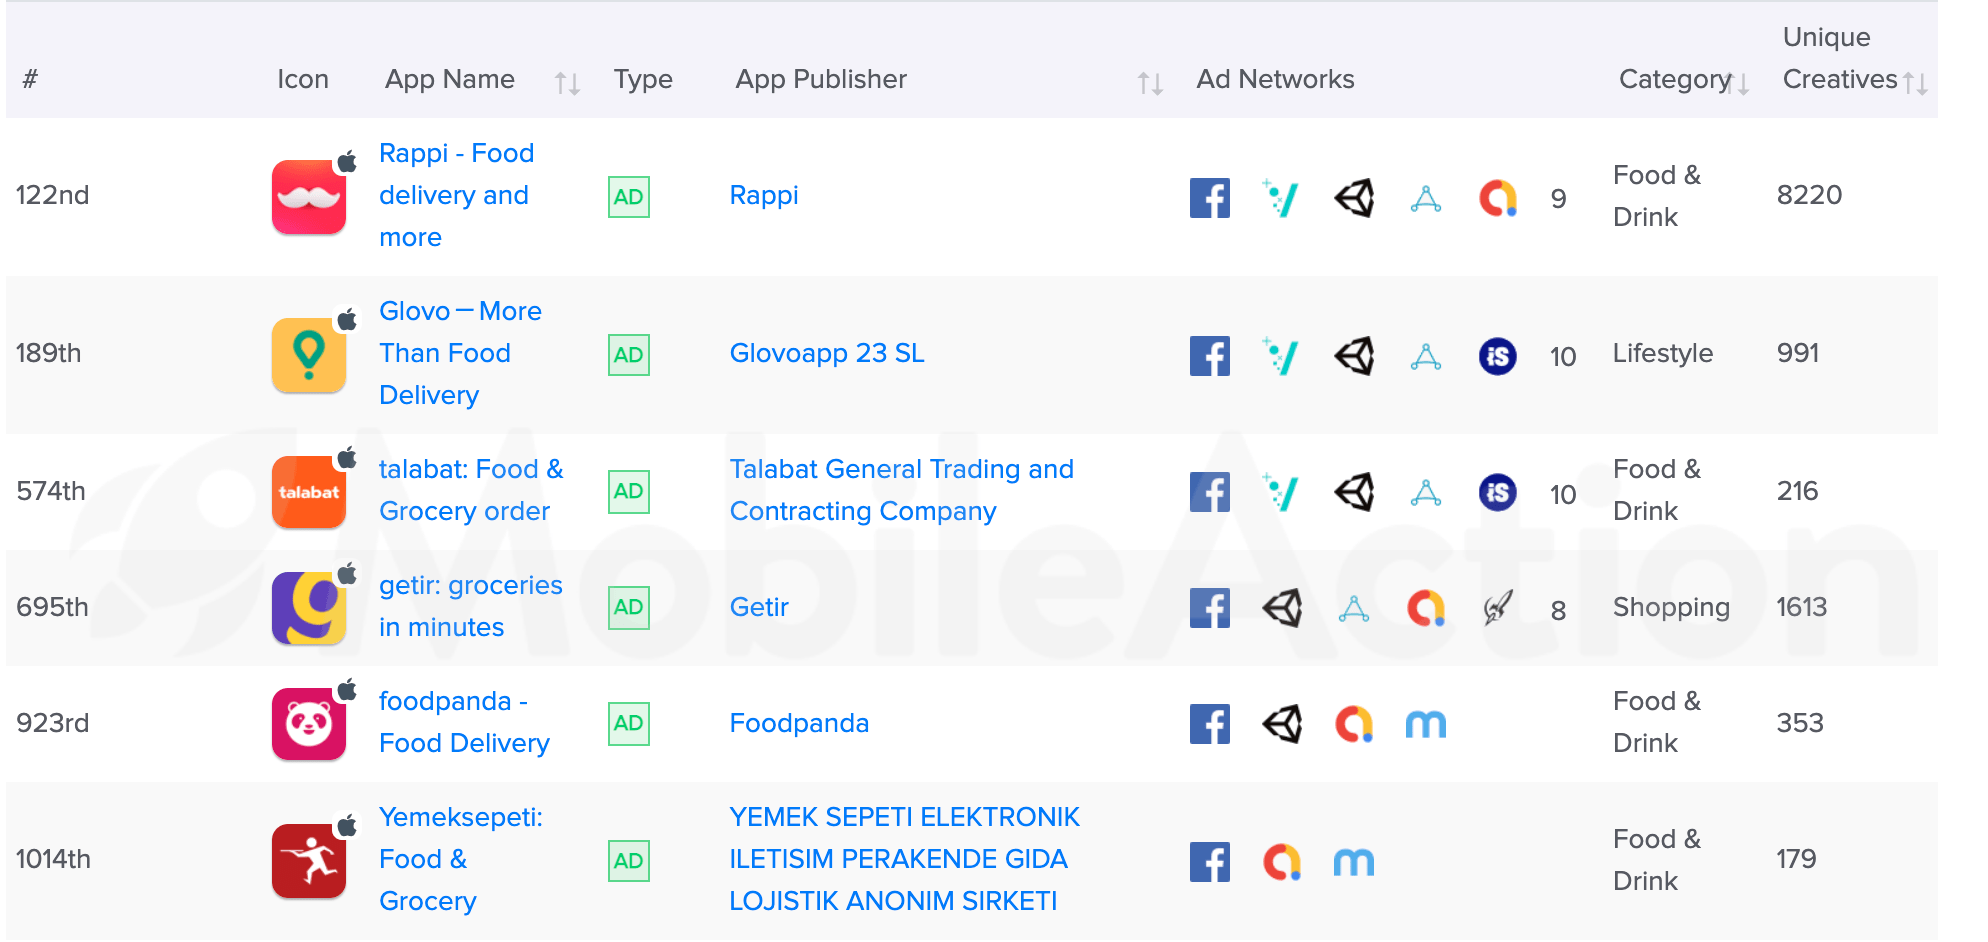Screen dimensions: 1988x942
Task: Click the Apple Search Ads icon in Rappi row
Action: coord(1426,199)
